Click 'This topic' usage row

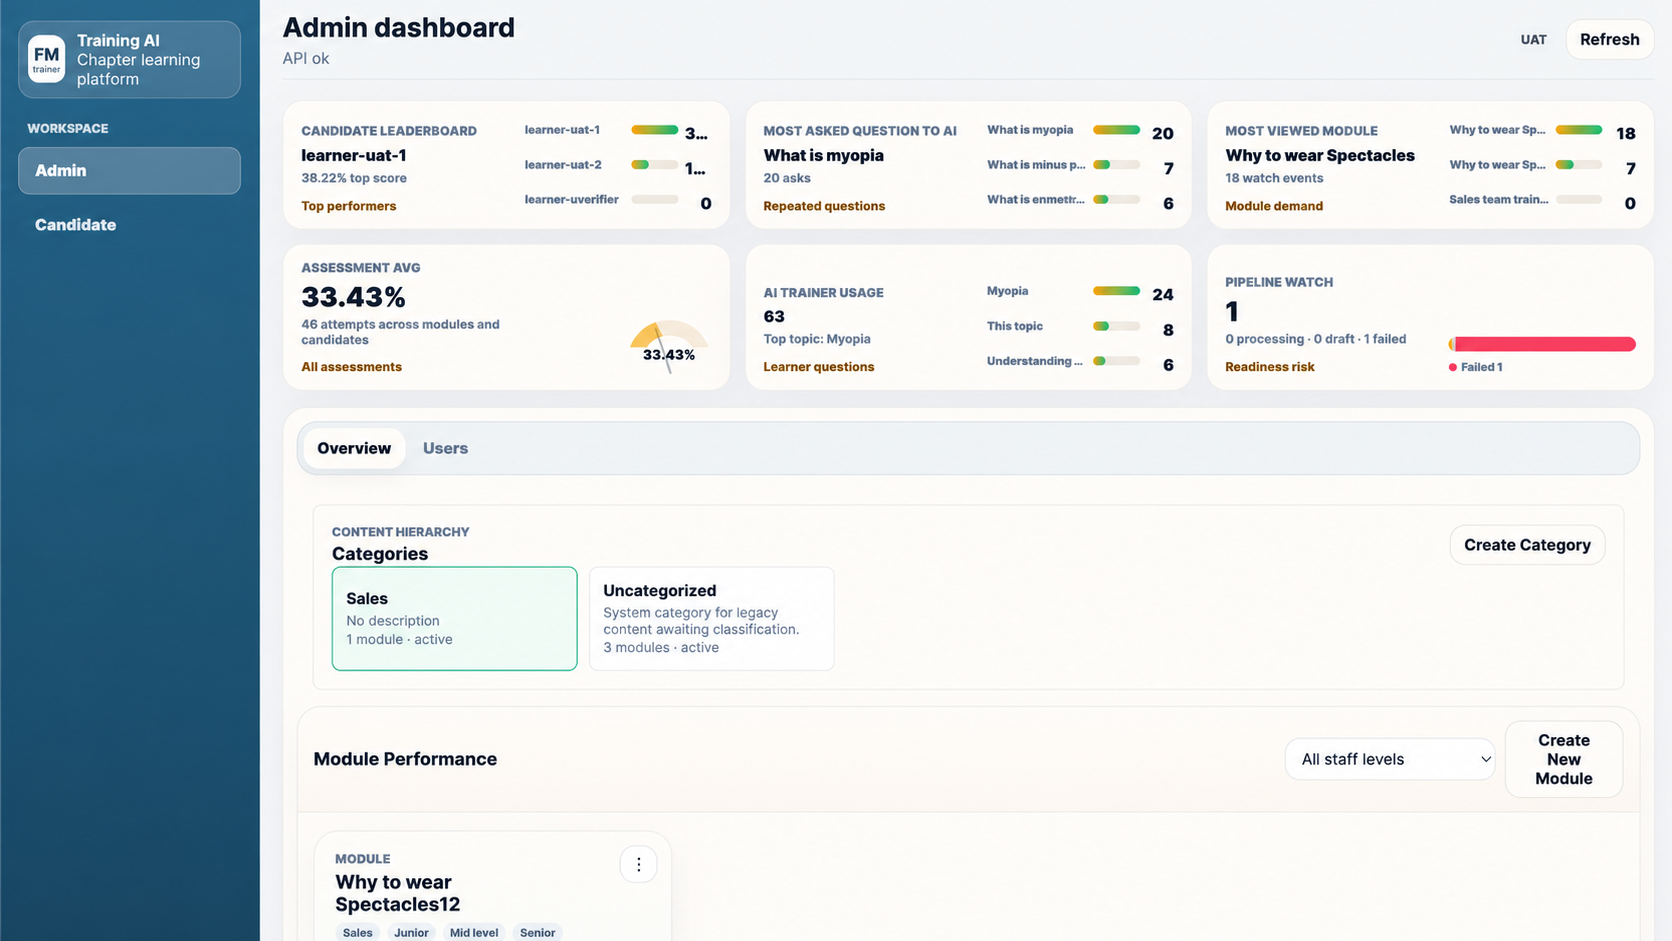(x=1080, y=326)
